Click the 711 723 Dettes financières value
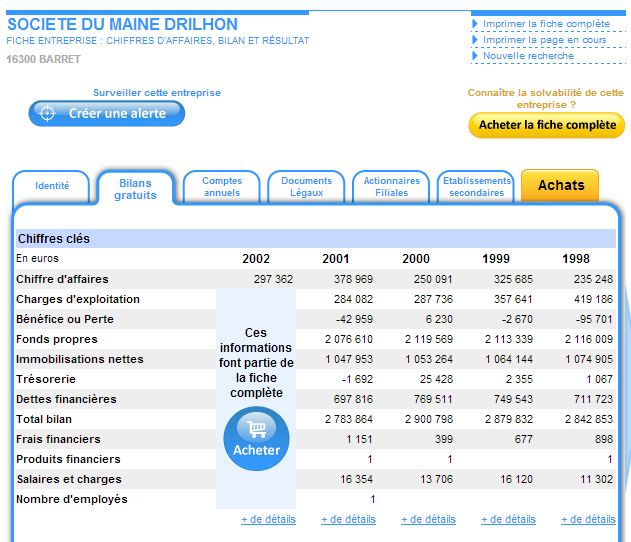Viewport: 631px width, 542px height. tap(593, 399)
